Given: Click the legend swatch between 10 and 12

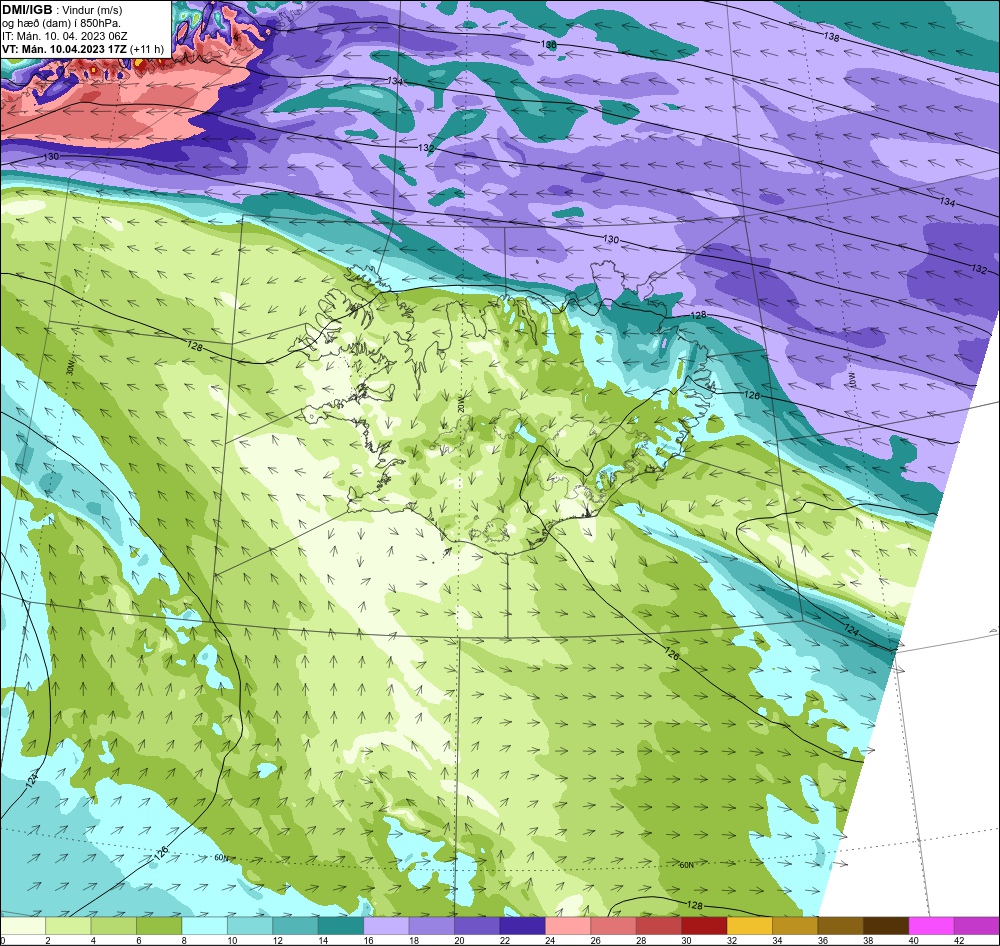Looking at the screenshot, I should coord(250,925).
